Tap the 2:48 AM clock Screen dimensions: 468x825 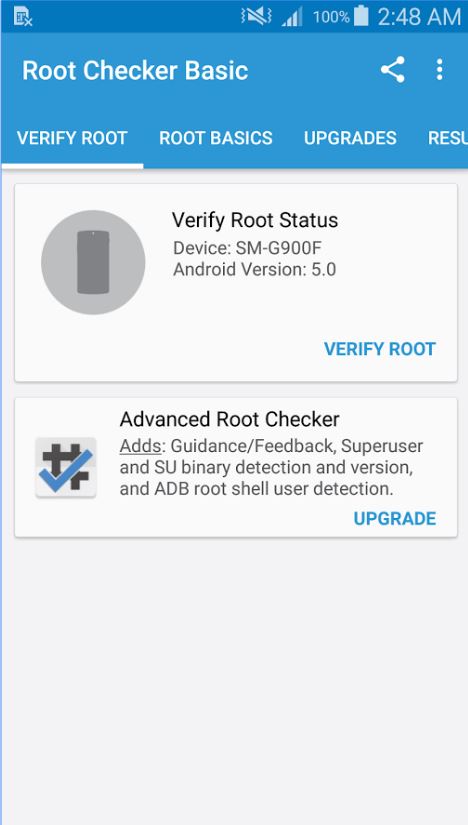(419, 17)
